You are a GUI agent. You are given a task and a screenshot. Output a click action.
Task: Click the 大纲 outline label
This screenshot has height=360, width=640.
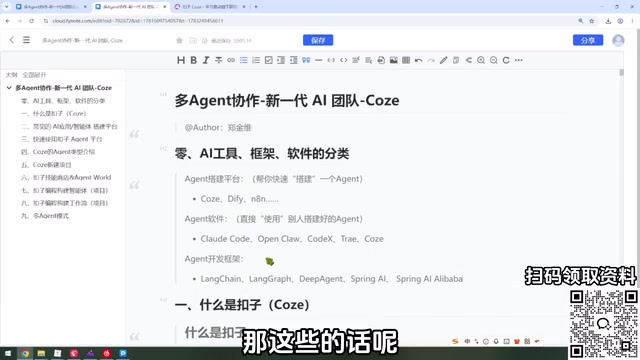tap(11, 75)
